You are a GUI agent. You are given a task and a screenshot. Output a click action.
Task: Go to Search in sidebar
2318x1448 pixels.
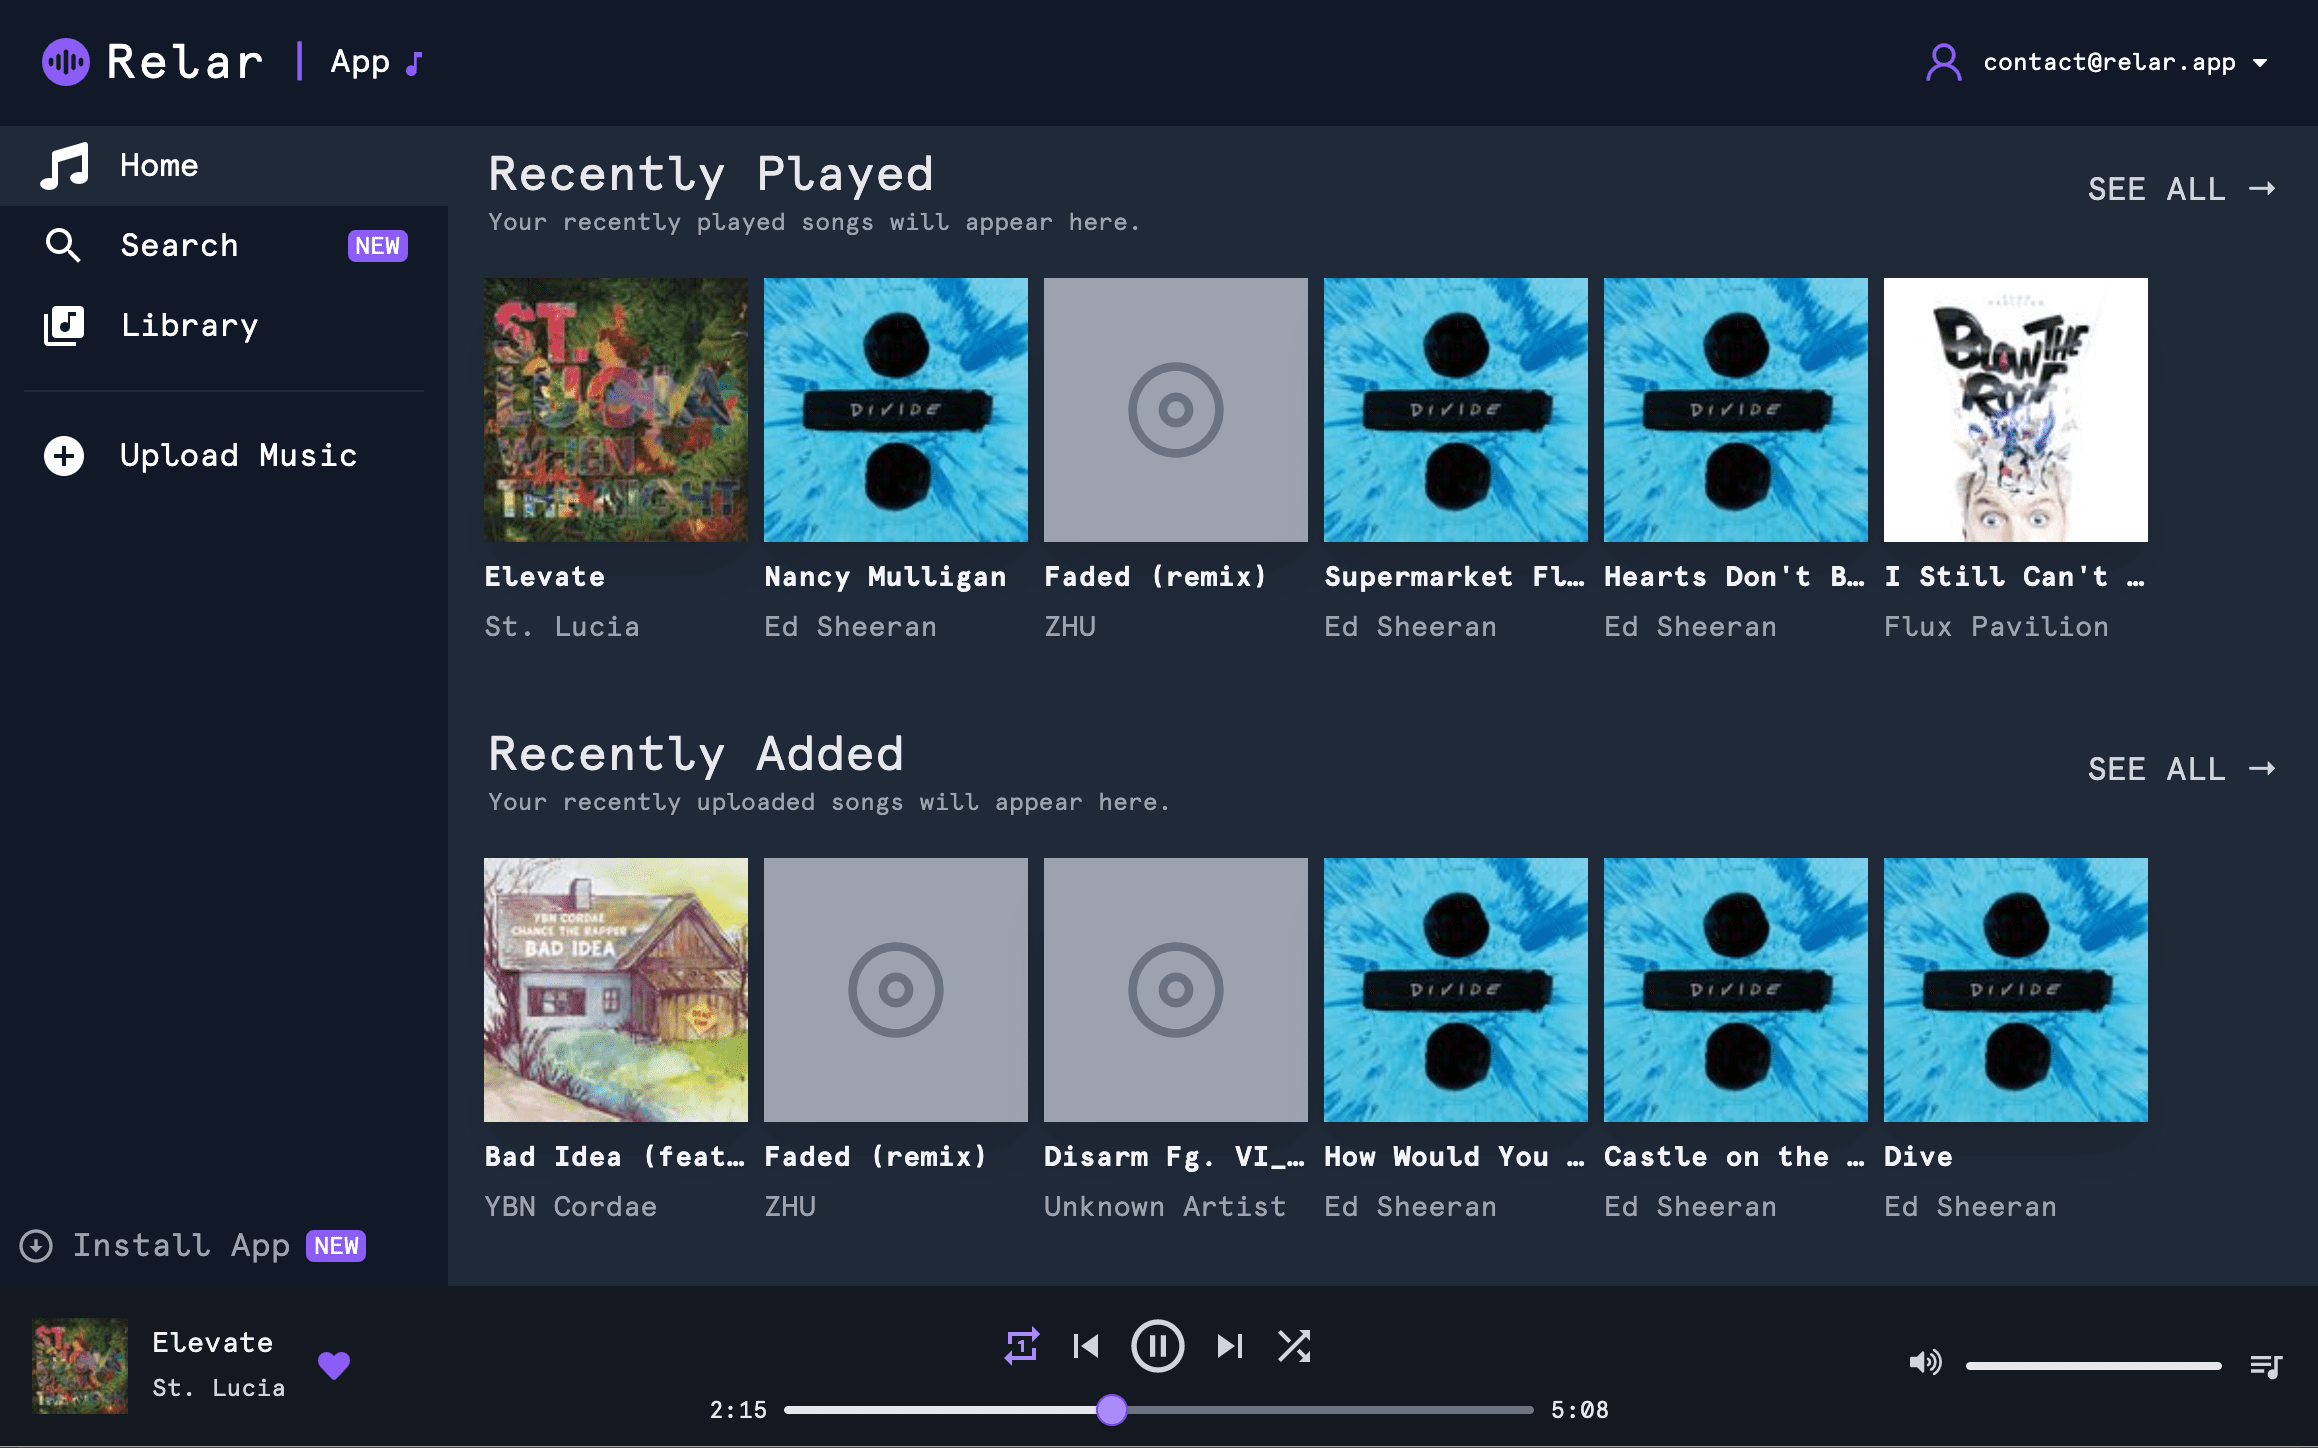point(179,246)
